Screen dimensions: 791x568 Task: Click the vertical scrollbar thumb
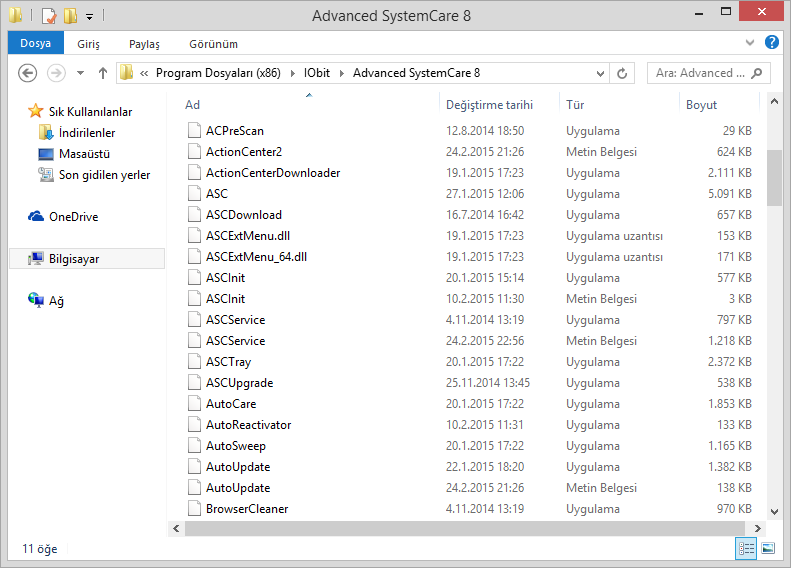pyautogui.click(x=774, y=176)
